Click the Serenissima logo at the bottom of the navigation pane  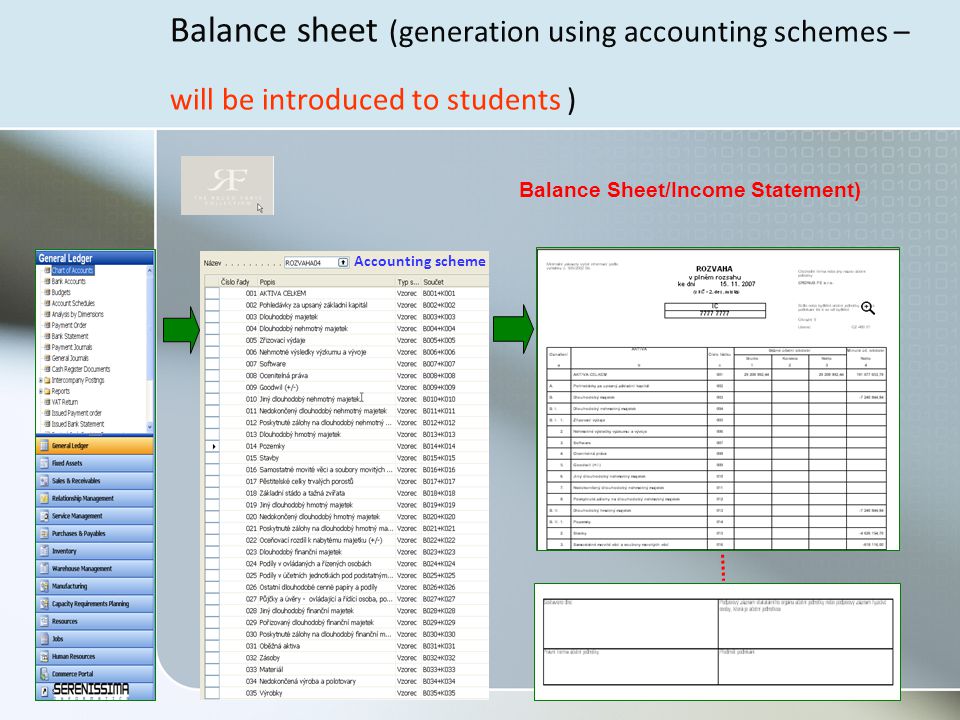click(91, 691)
